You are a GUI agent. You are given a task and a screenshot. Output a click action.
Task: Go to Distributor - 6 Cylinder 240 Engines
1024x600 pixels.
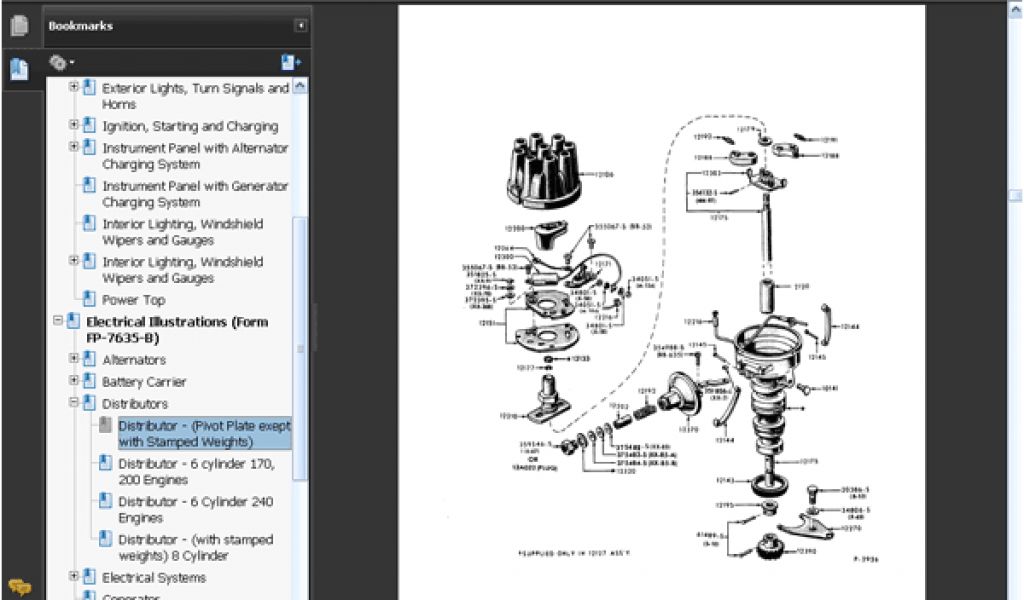pyautogui.click(x=195, y=510)
